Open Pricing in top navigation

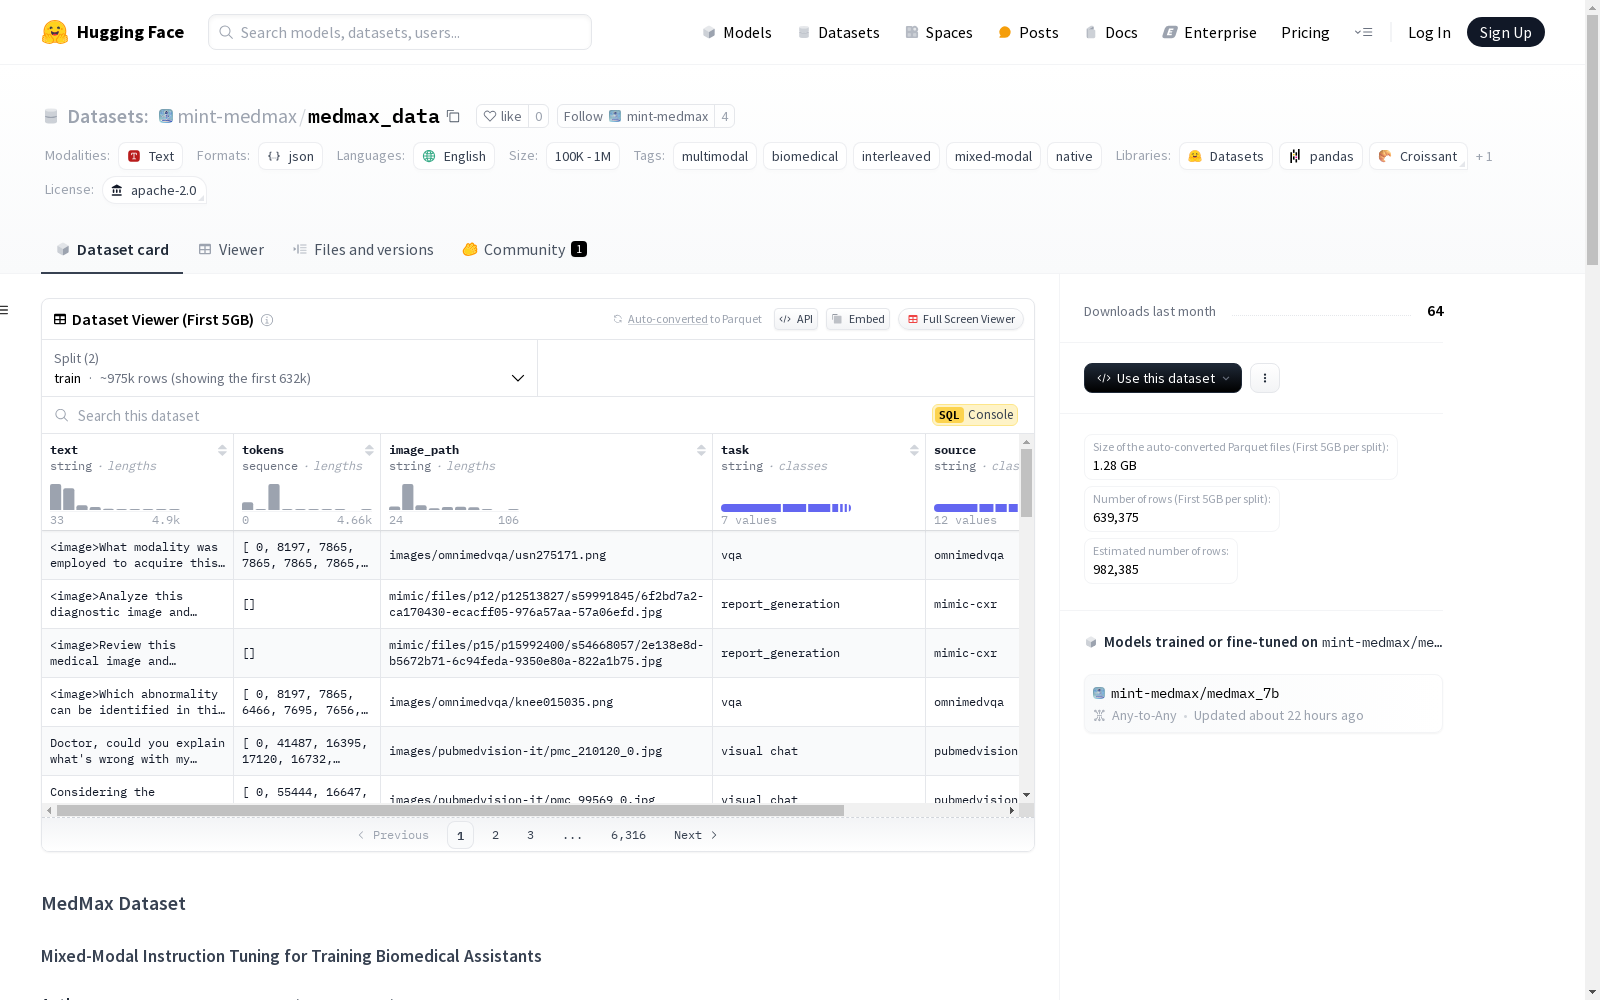pyautogui.click(x=1305, y=32)
